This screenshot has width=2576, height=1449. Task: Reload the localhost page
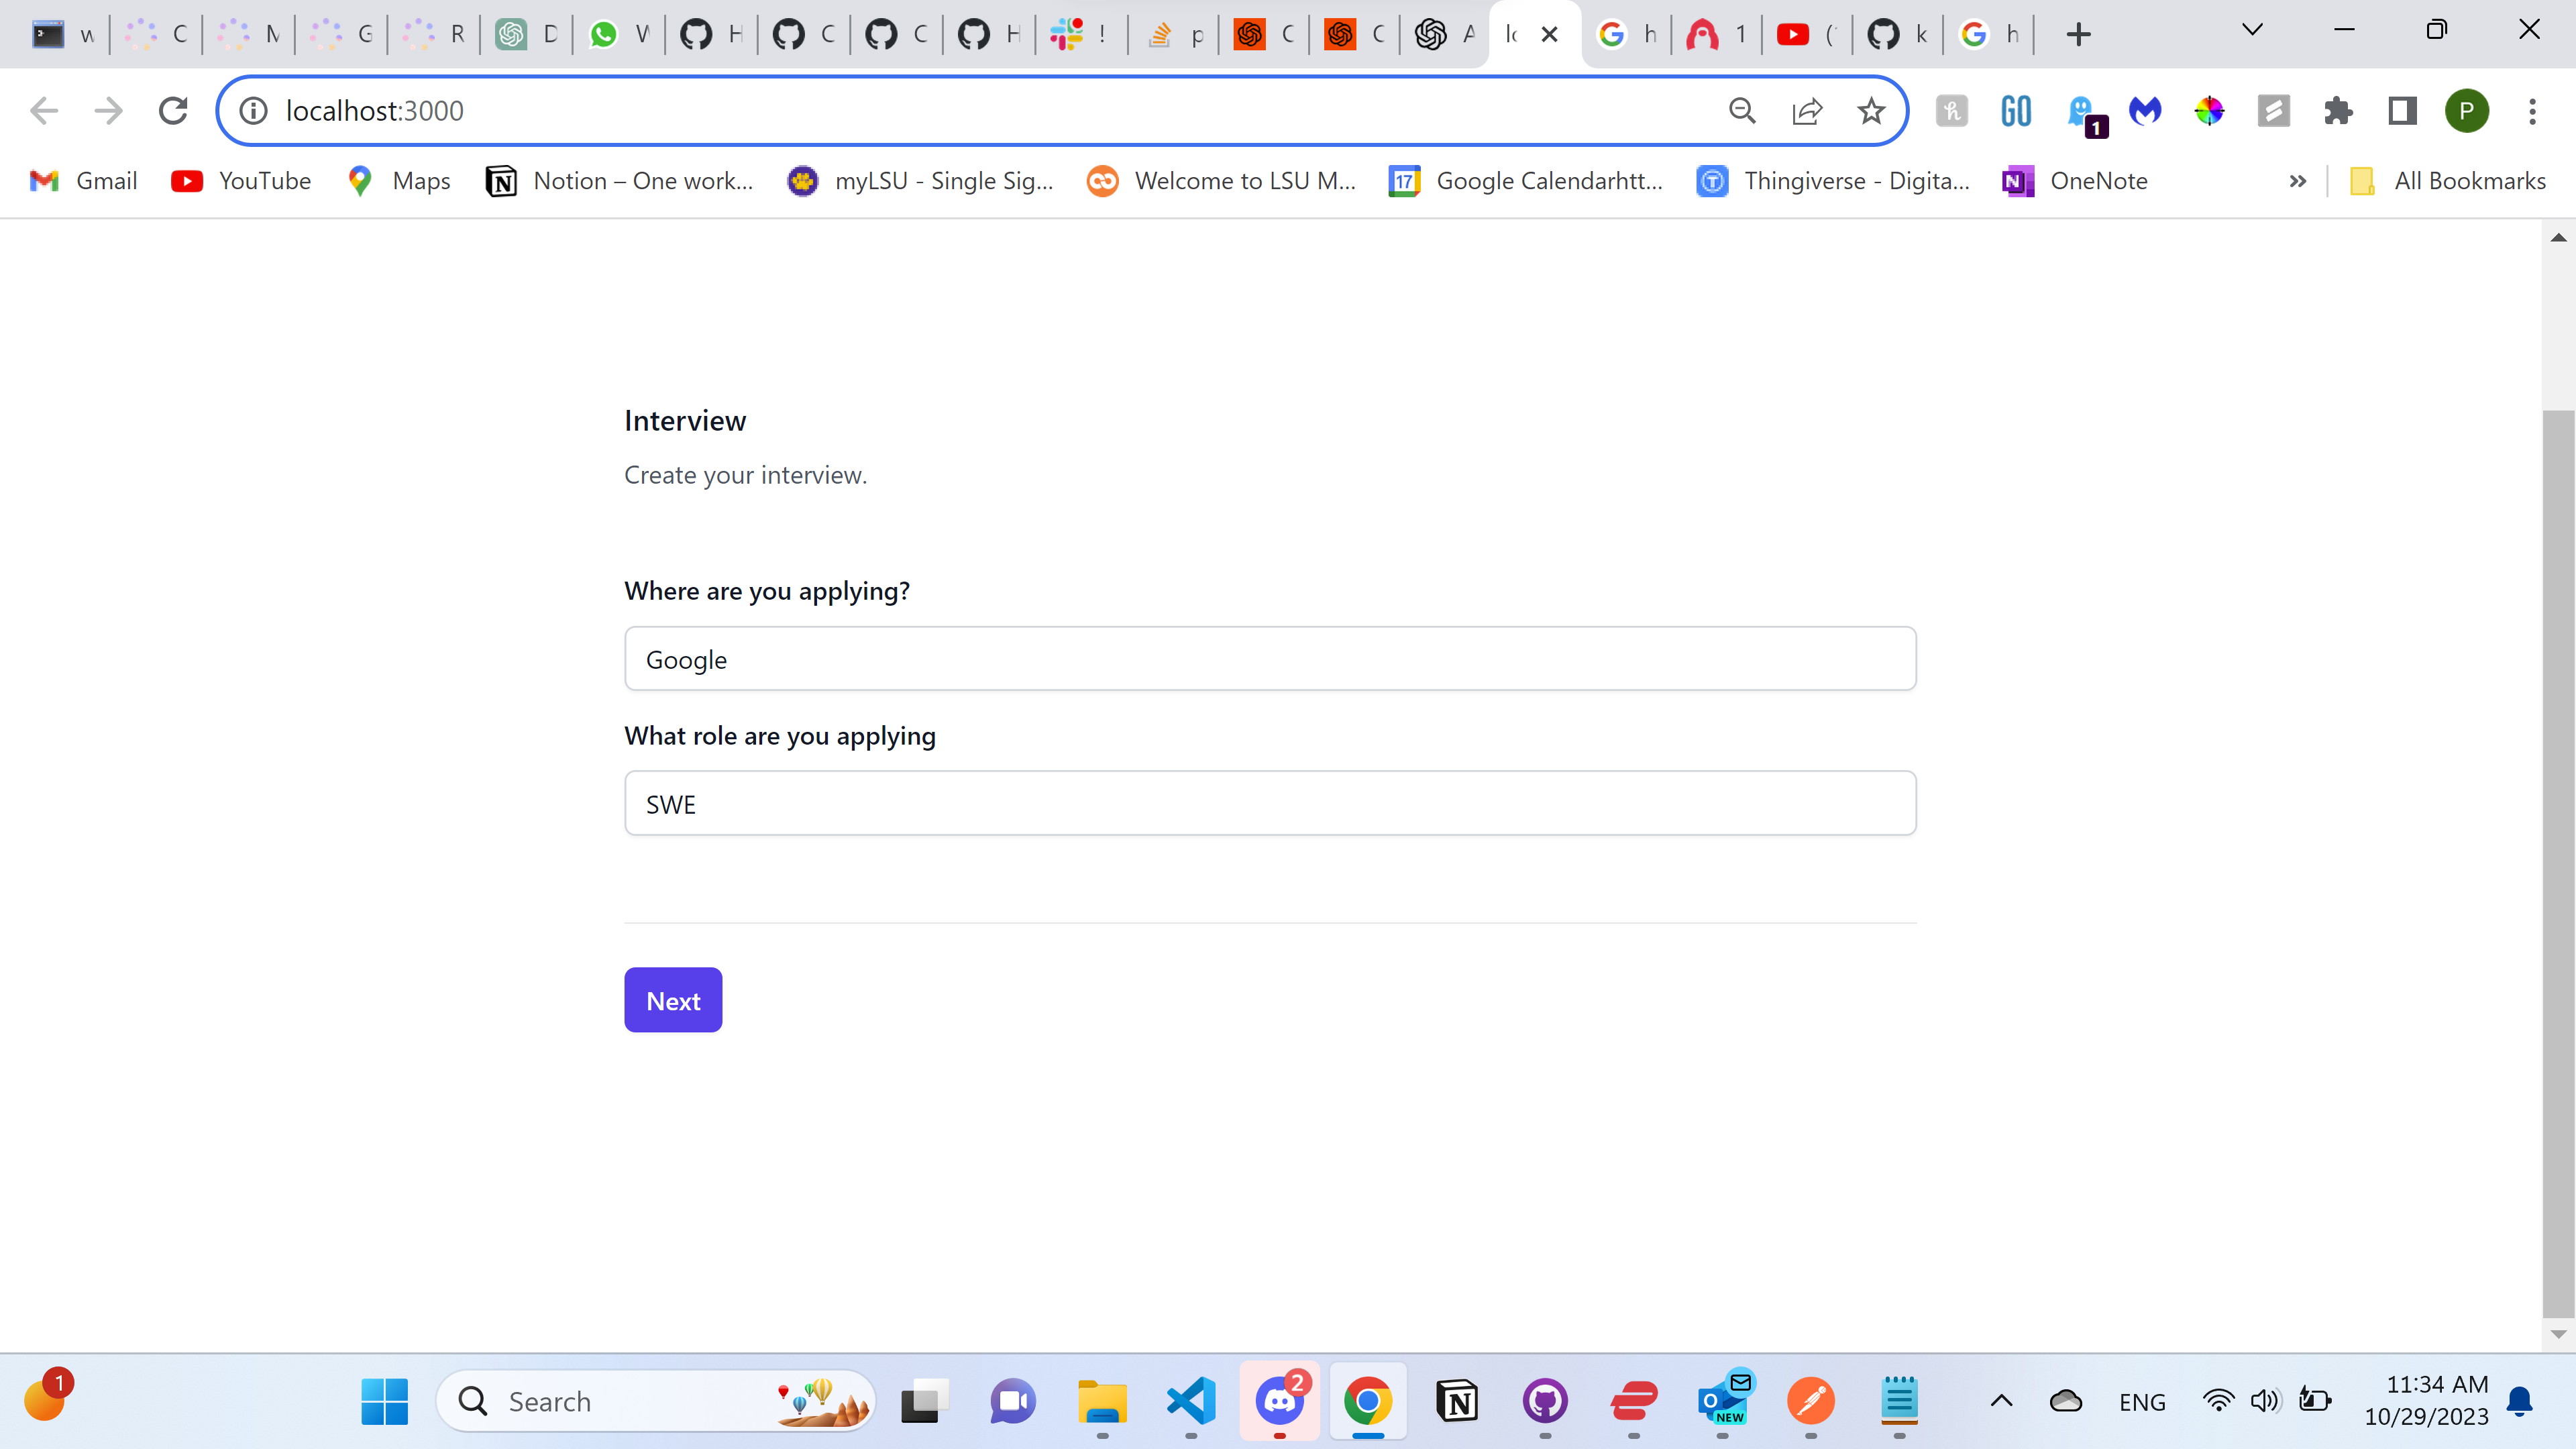point(173,111)
